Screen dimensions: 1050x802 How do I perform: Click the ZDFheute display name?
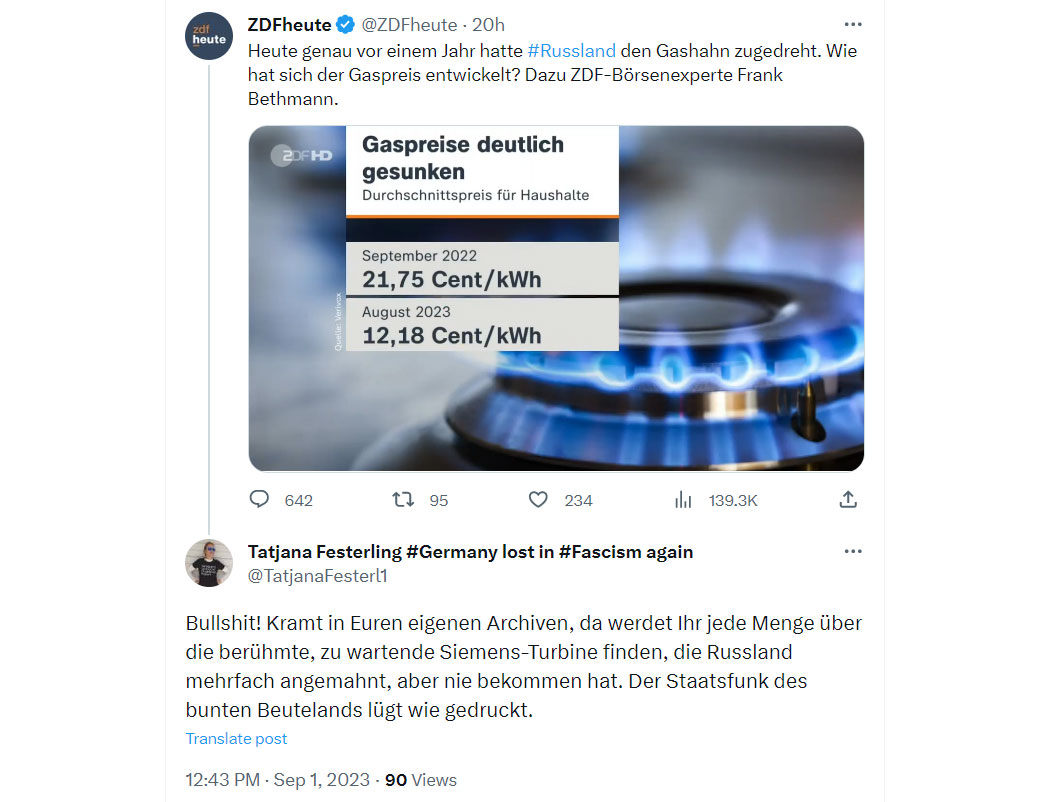click(x=289, y=25)
